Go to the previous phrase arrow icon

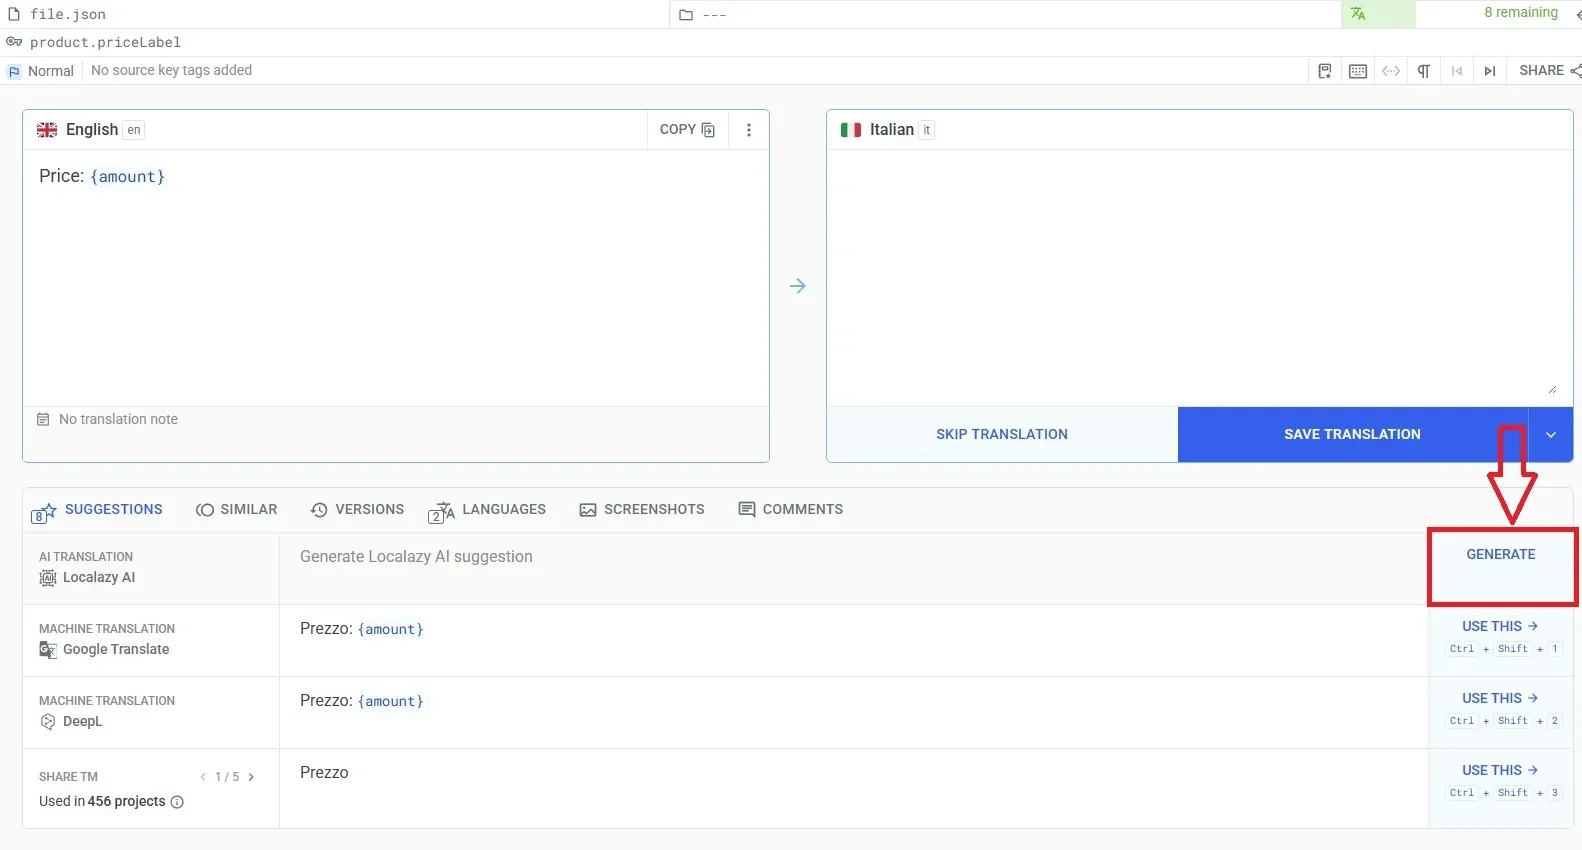(x=1457, y=71)
